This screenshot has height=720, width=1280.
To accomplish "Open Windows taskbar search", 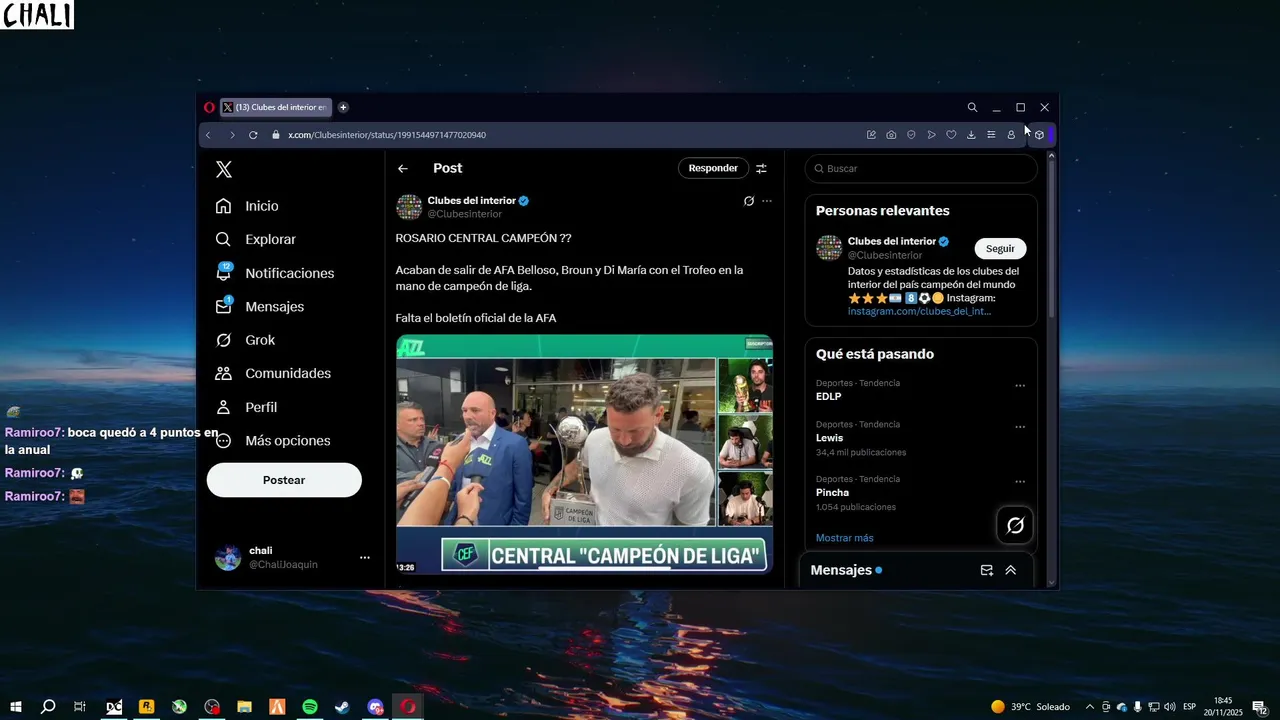I will pyautogui.click(x=47, y=707).
